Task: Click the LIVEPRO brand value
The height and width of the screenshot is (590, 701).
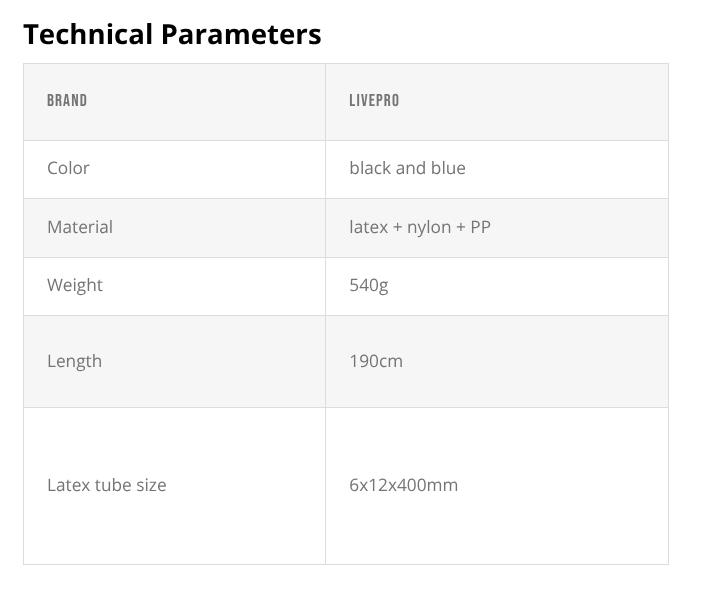Action: tap(374, 101)
